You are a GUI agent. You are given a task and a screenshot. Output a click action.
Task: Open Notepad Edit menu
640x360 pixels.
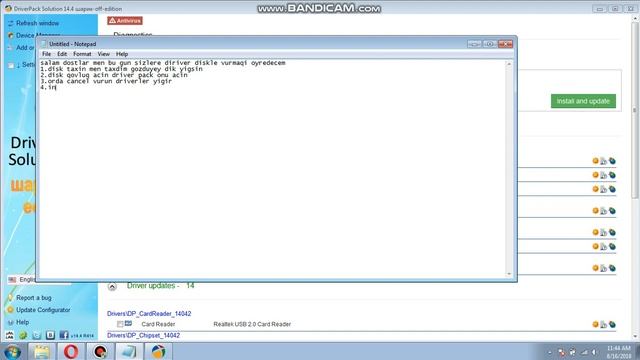(x=62, y=54)
